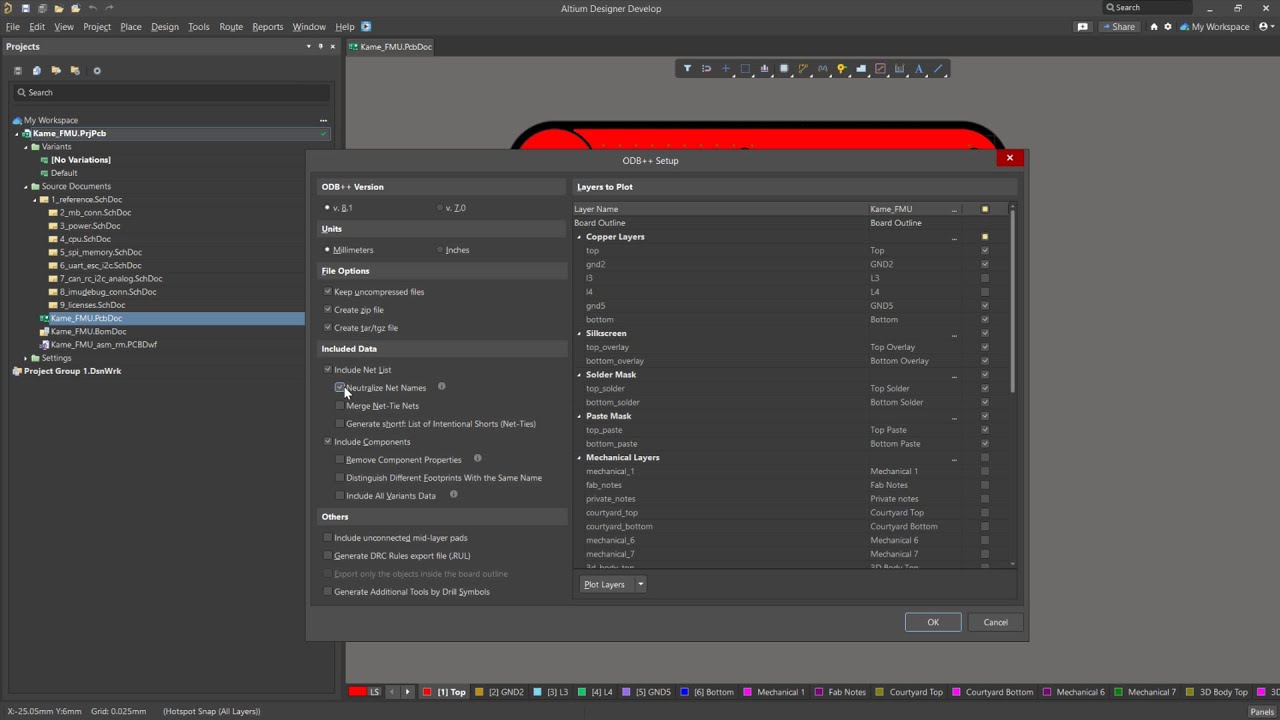Click the open project icon in title bar

tap(75, 9)
